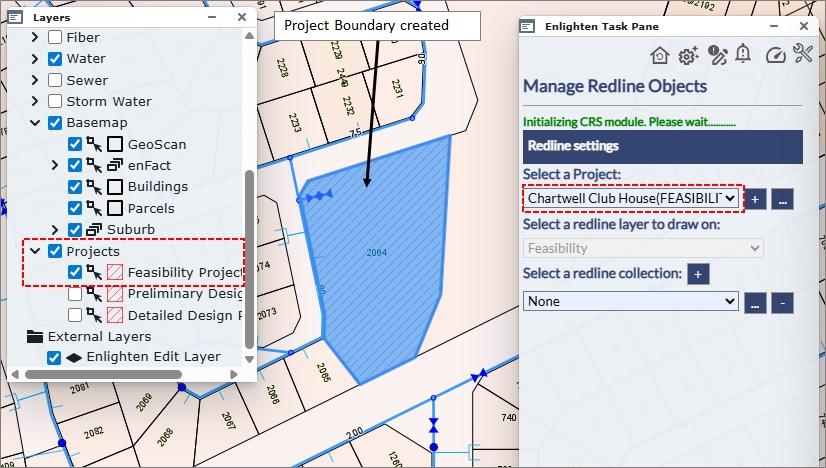Open the Select a Project dropdown
This screenshot has height=468, width=826.
(x=631, y=198)
